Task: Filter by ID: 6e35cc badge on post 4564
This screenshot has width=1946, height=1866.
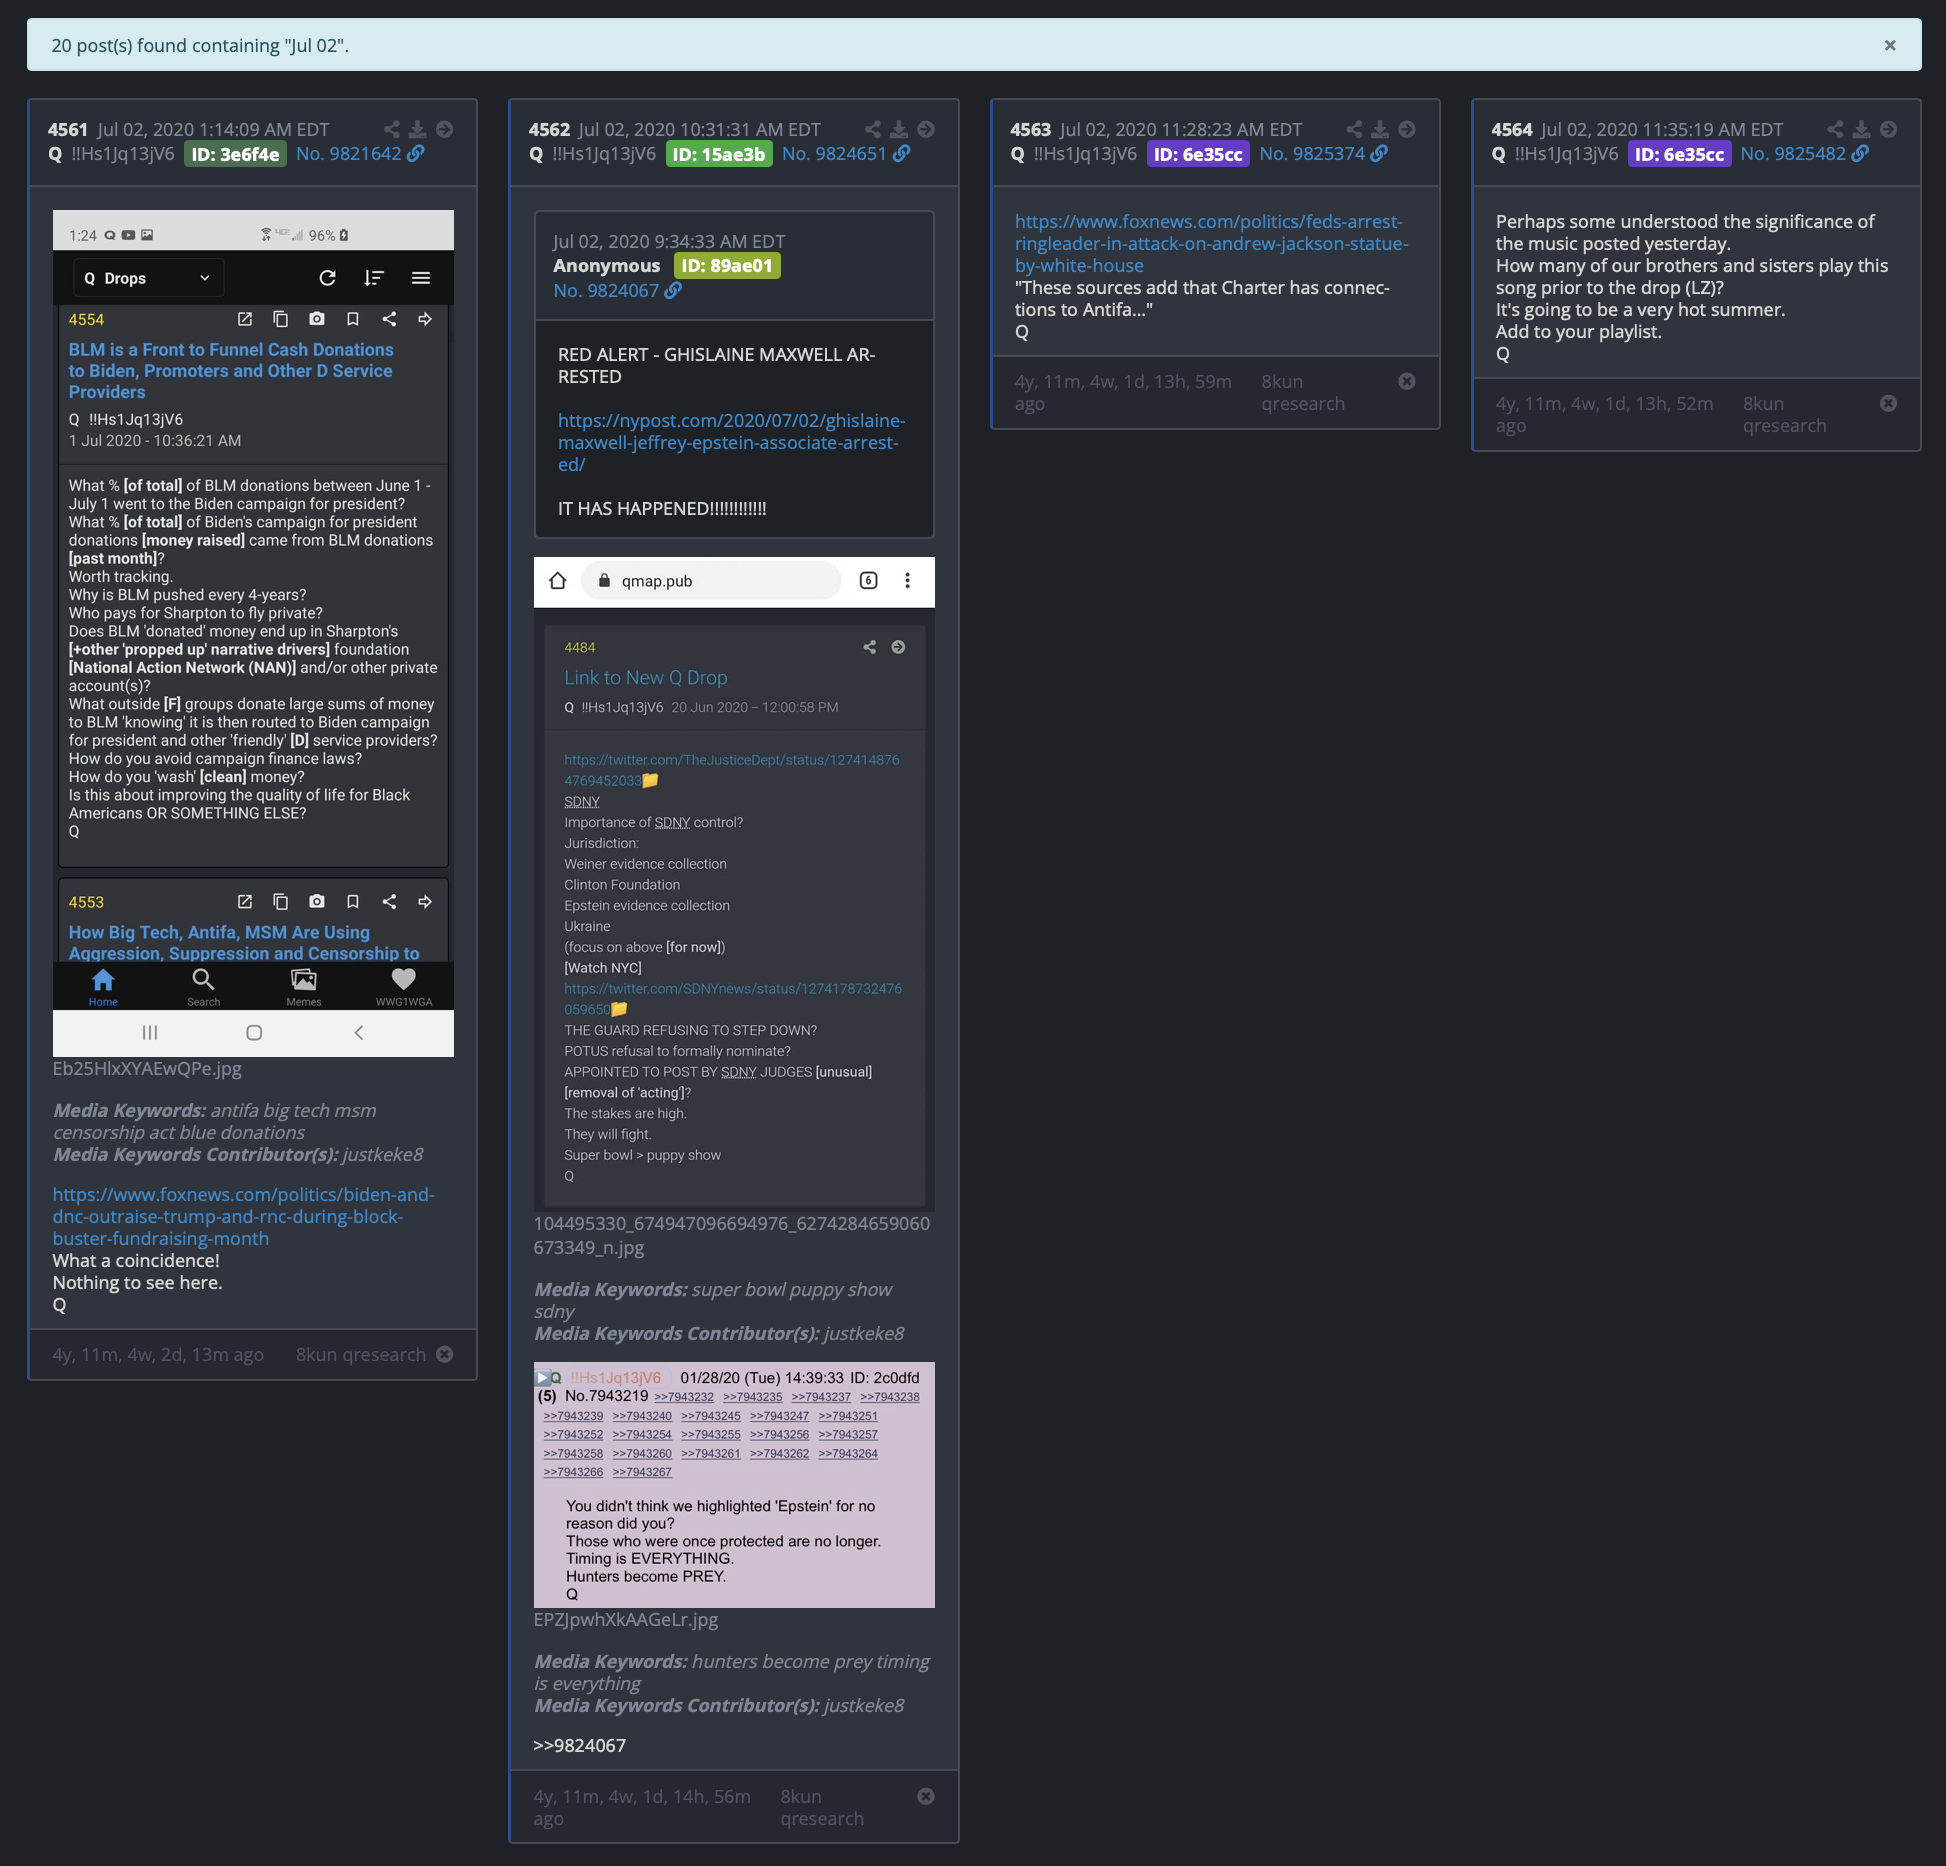Action: (x=1679, y=154)
